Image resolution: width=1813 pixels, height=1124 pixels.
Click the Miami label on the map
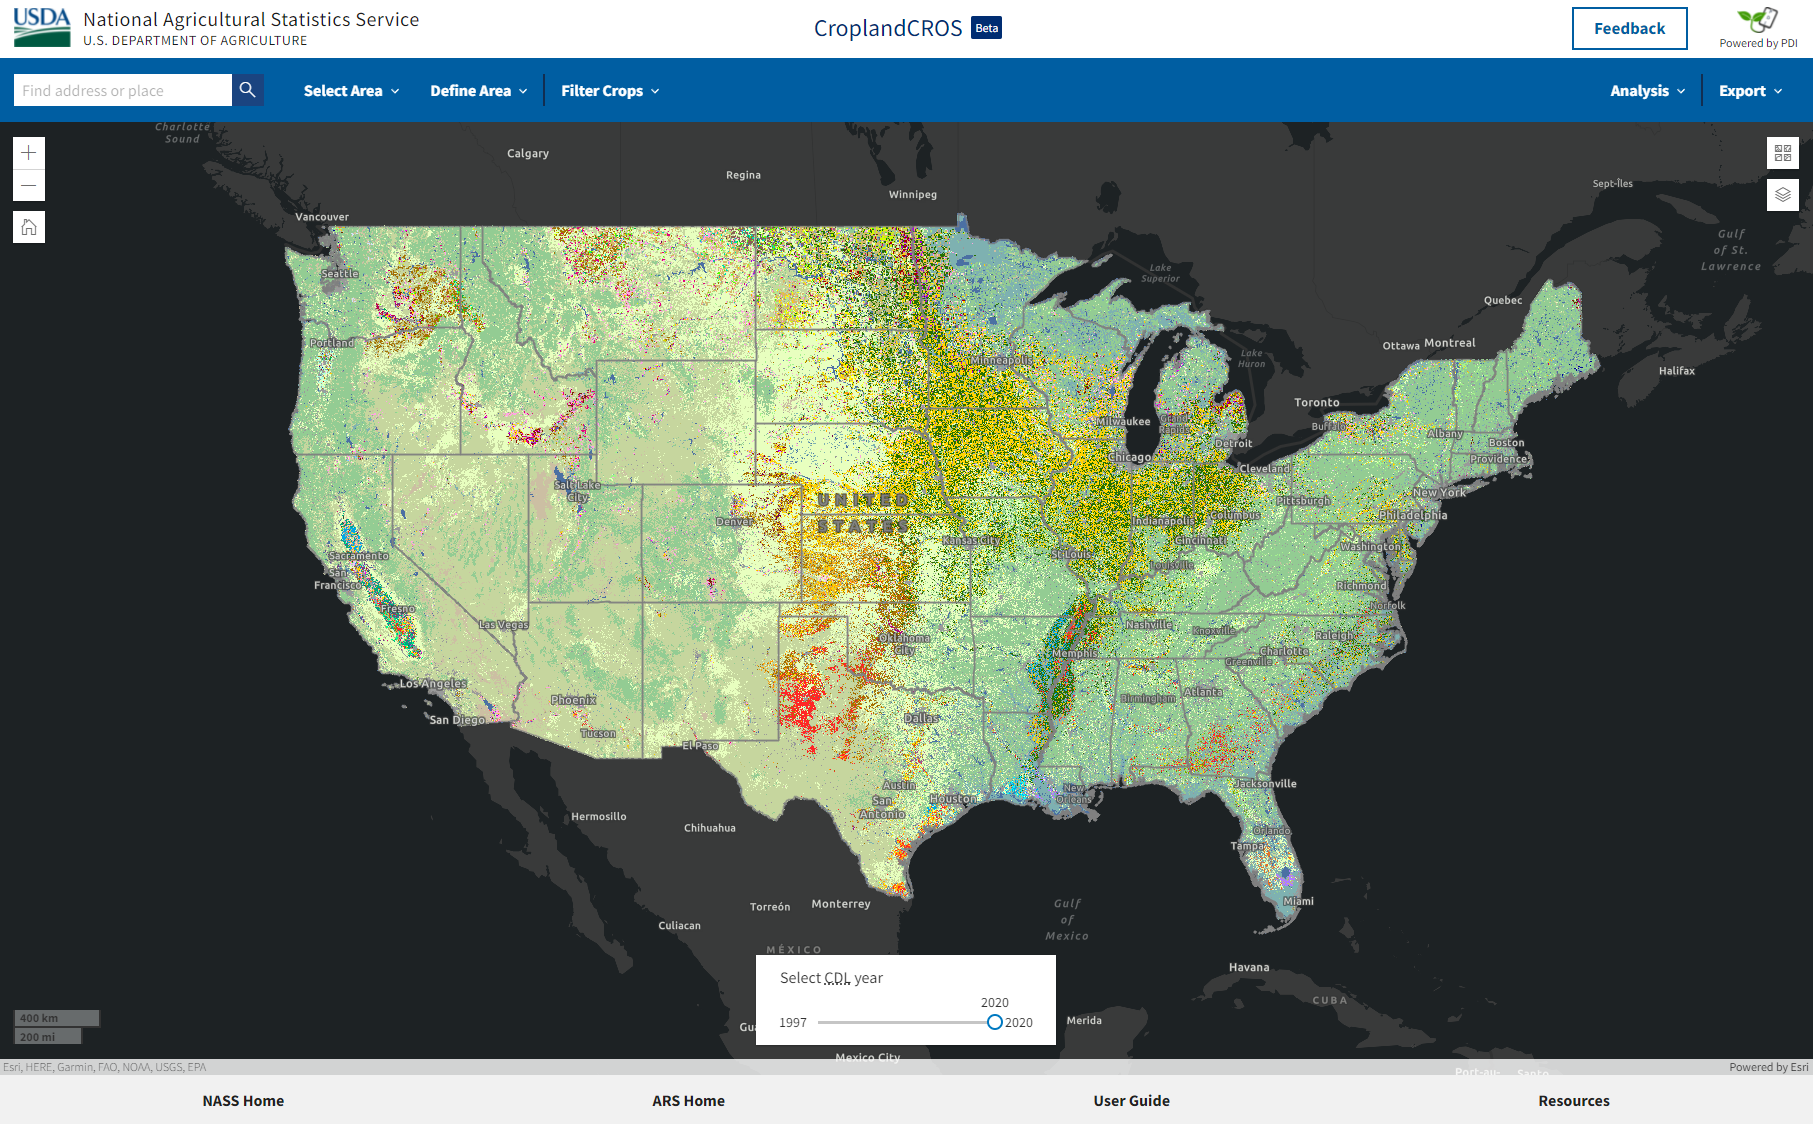1298,901
